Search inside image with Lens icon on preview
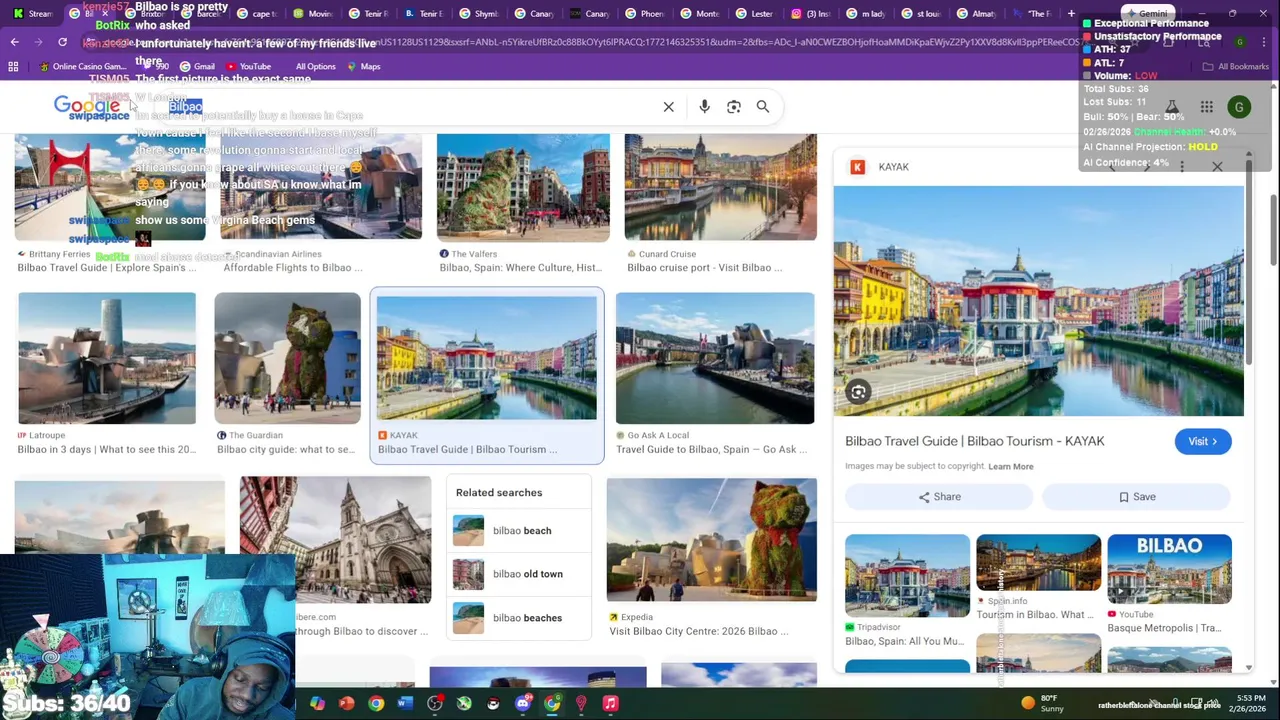 [x=858, y=392]
